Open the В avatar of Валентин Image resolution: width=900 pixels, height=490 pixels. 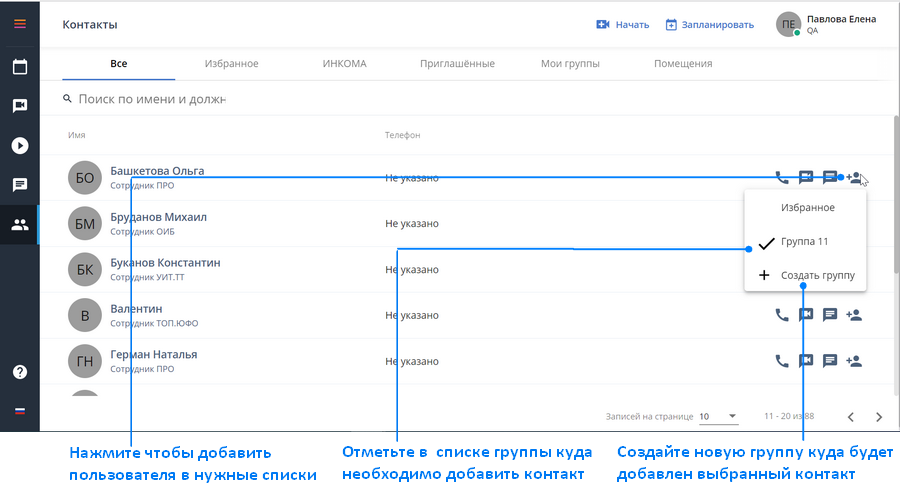click(x=85, y=315)
